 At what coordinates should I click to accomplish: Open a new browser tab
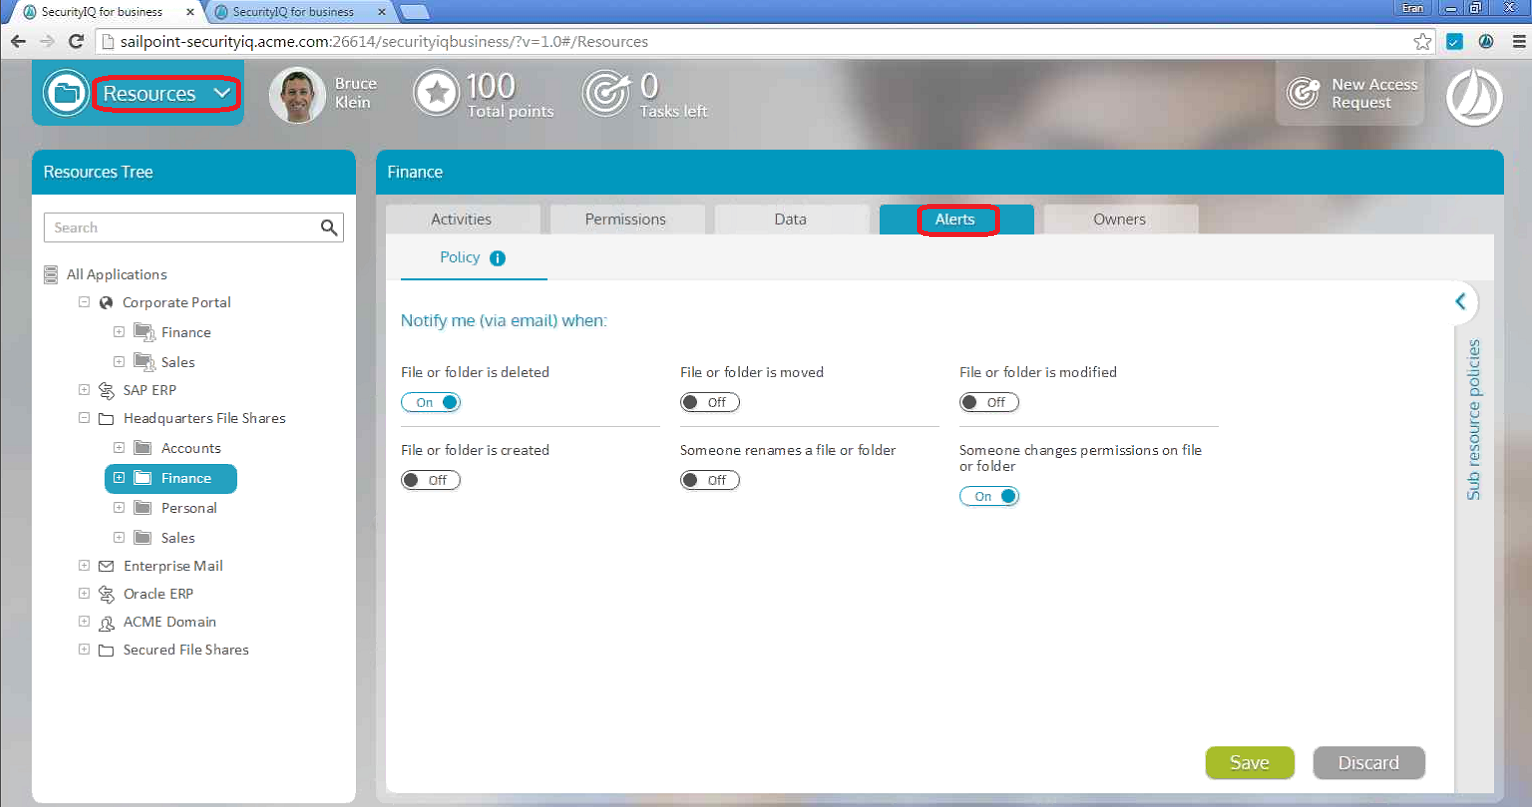[x=415, y=12]
